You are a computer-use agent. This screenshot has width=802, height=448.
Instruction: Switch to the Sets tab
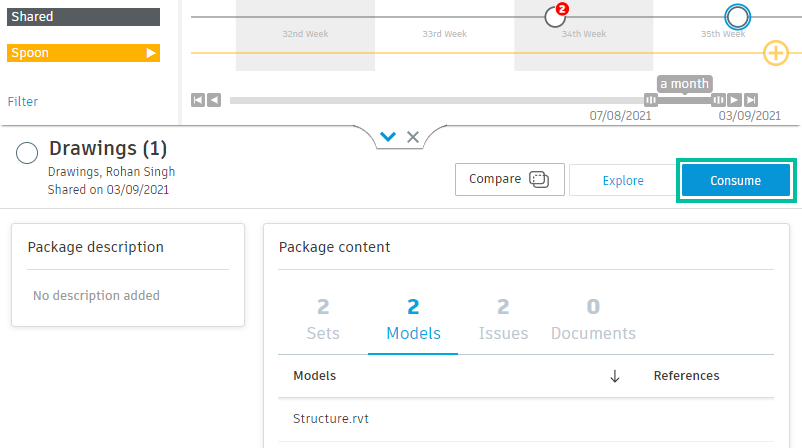pos(323,320)
